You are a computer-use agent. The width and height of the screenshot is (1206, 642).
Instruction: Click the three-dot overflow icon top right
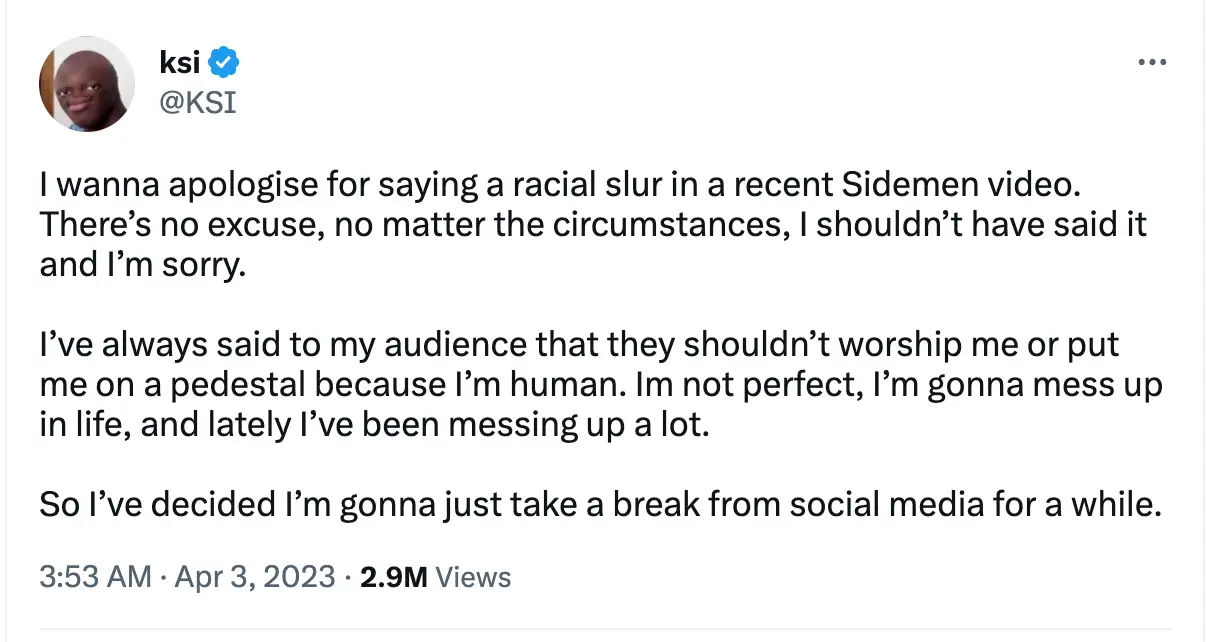(1153, 61)
